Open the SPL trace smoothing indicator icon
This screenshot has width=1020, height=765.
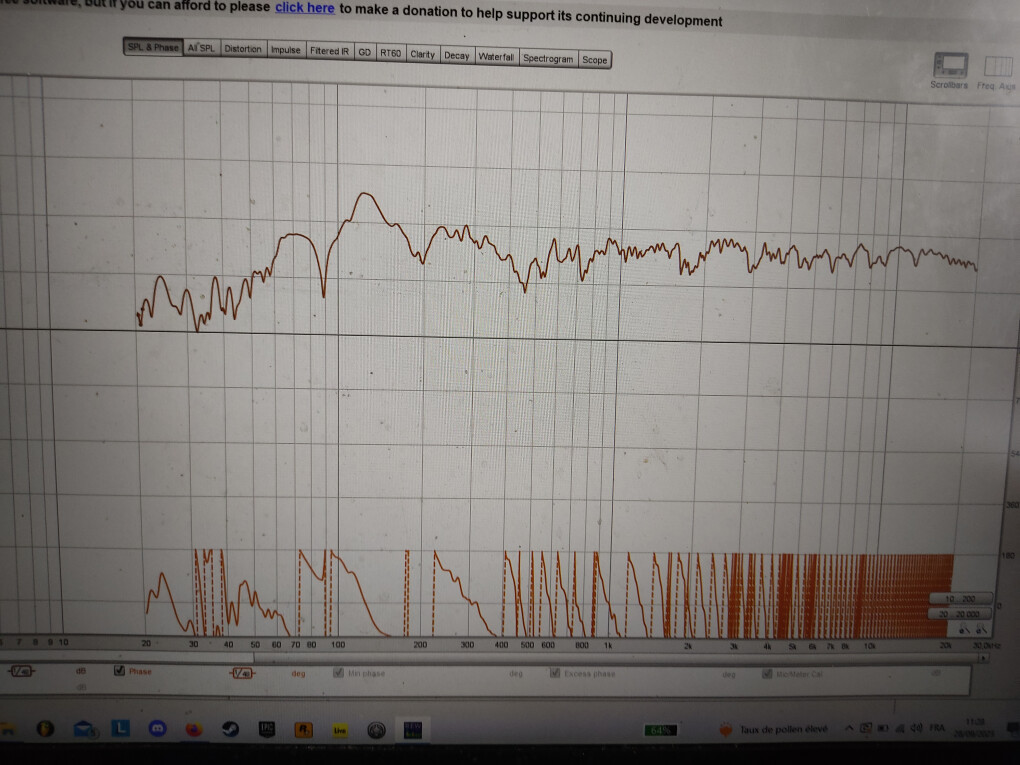pos(22,671)
